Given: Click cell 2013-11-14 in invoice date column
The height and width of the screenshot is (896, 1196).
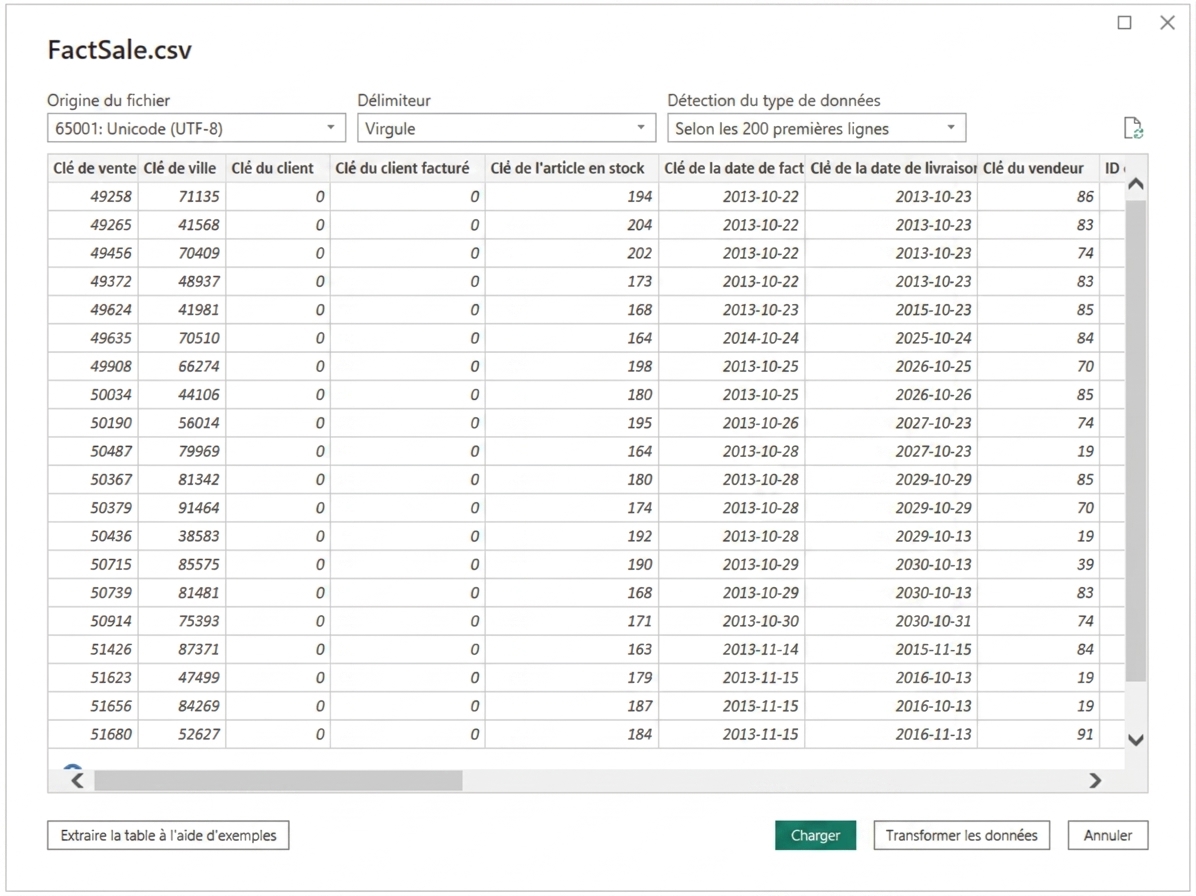Looking at the screenshot, I should click(731, 648).
